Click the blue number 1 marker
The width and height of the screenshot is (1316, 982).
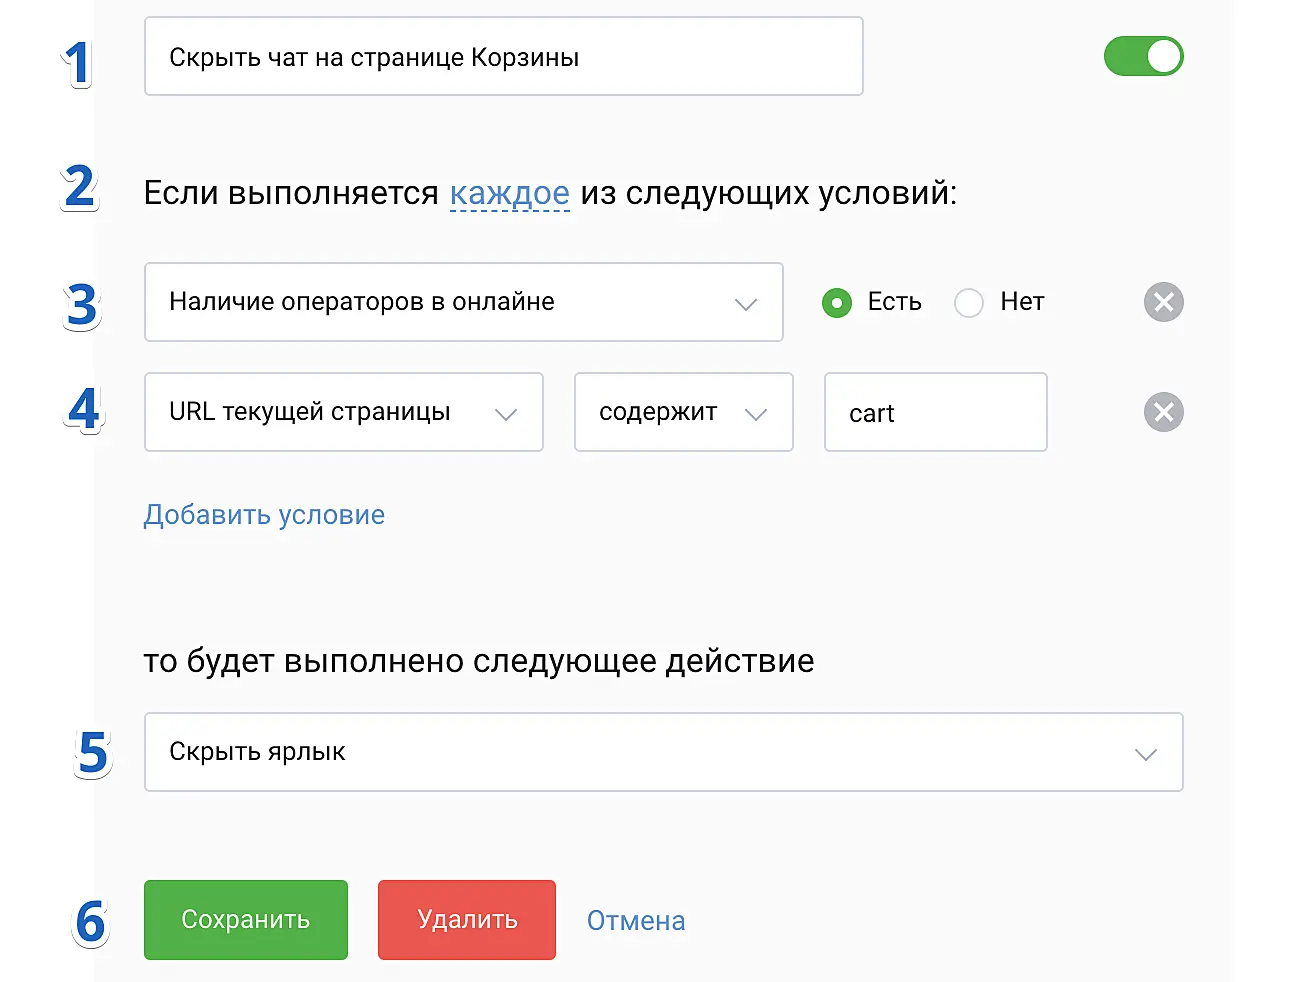point(77,63)
